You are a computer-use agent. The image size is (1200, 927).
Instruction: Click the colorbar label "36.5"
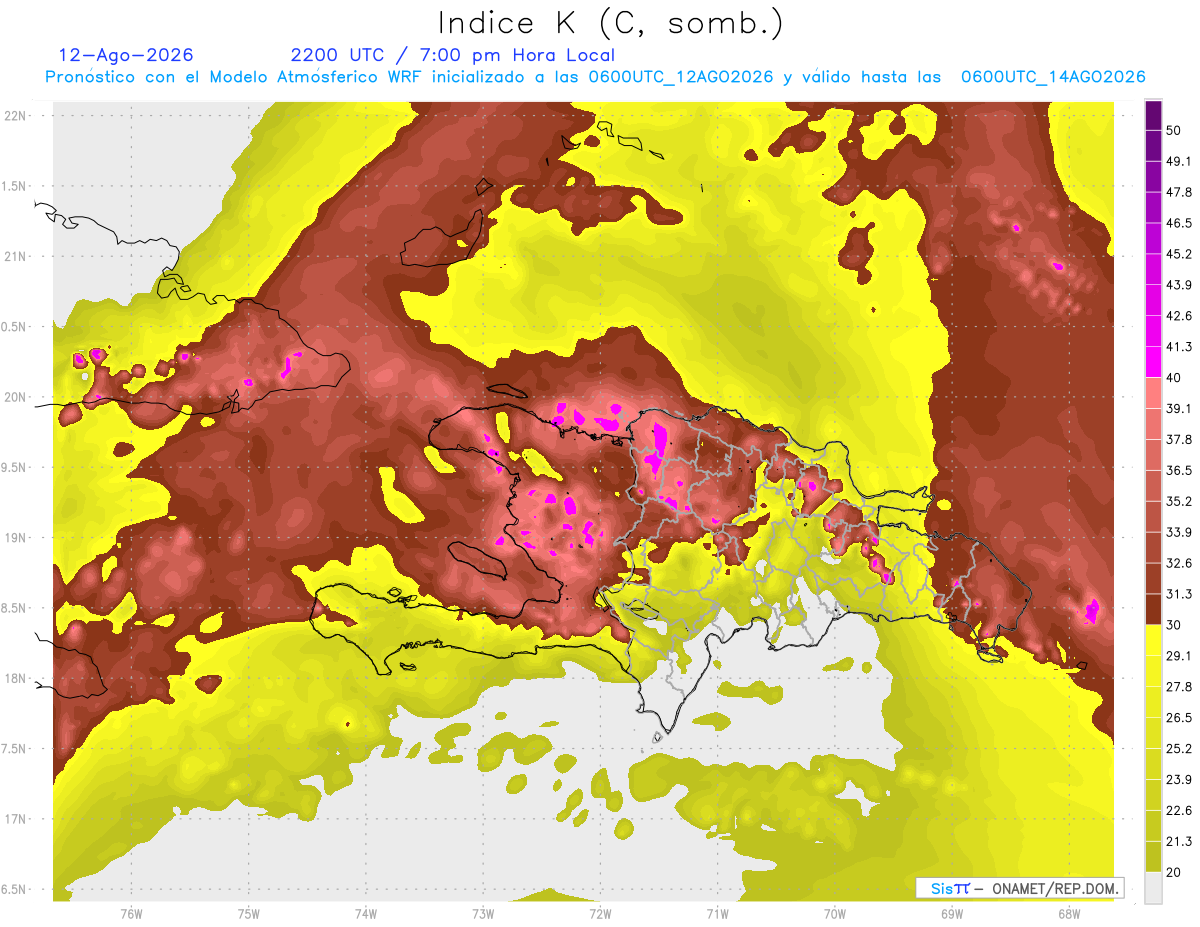pos(1179,470)
